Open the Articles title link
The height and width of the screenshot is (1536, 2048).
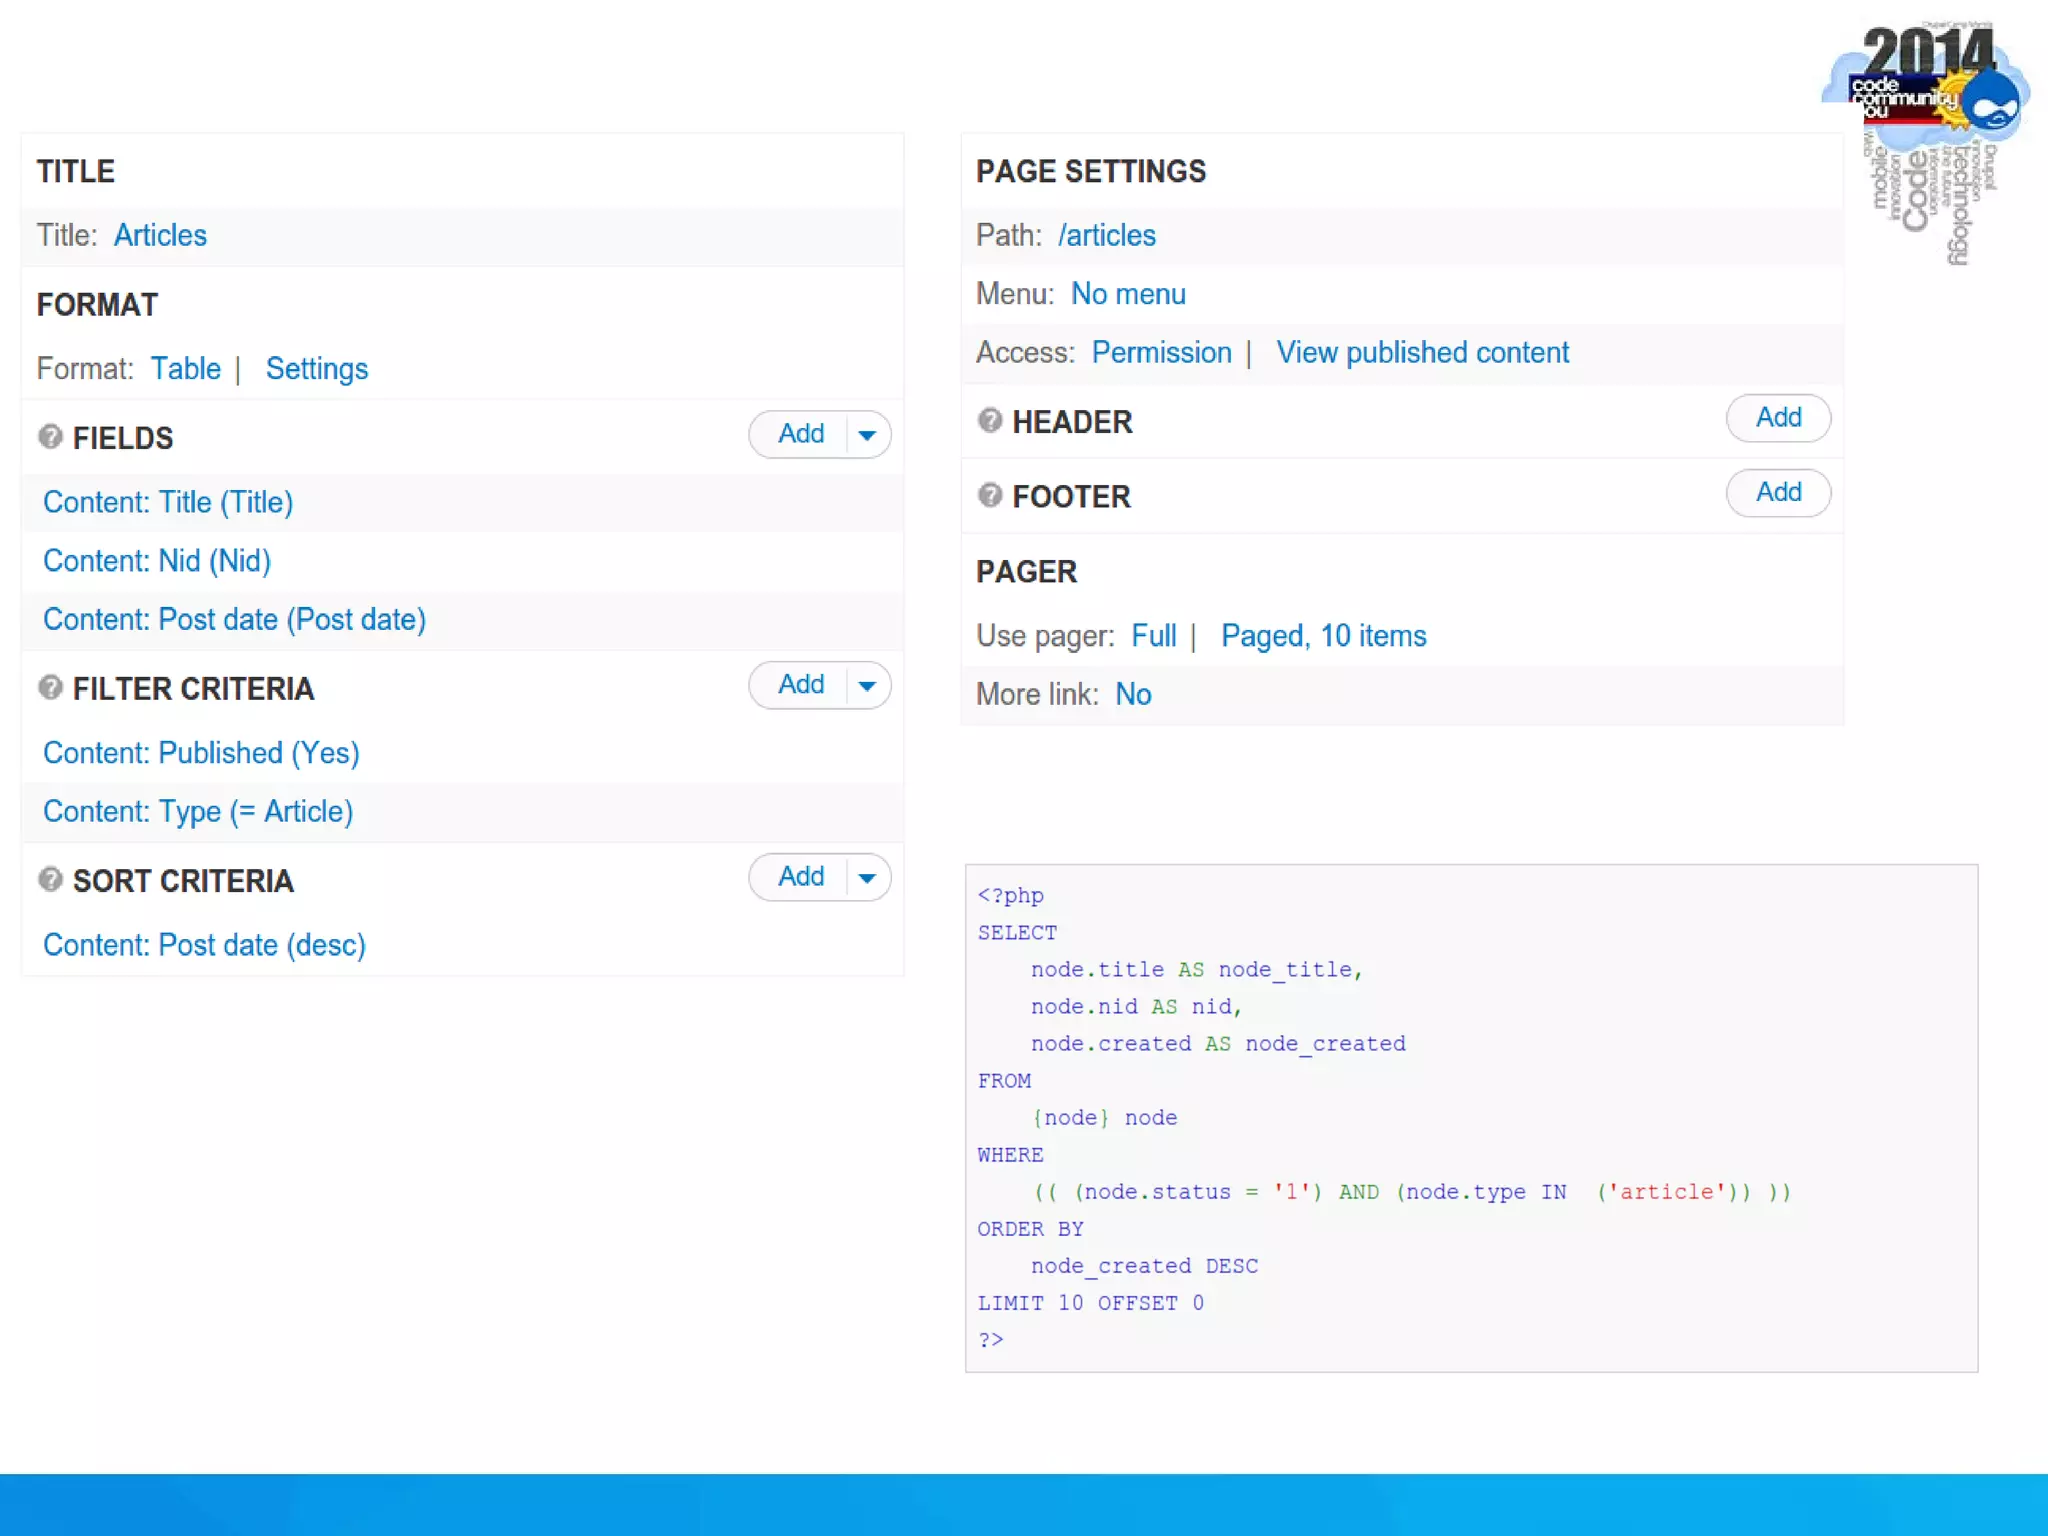tap(160, 235)
